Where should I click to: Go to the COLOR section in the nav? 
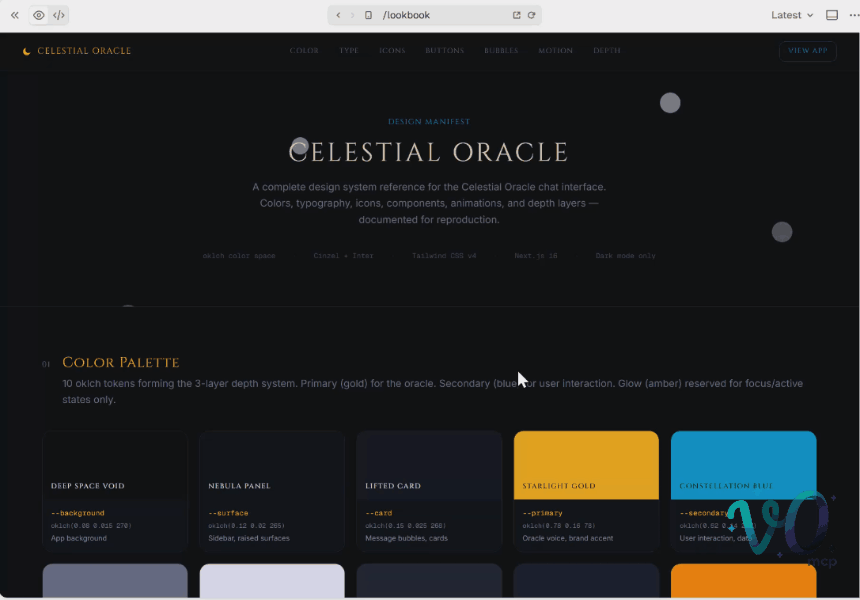304,50
